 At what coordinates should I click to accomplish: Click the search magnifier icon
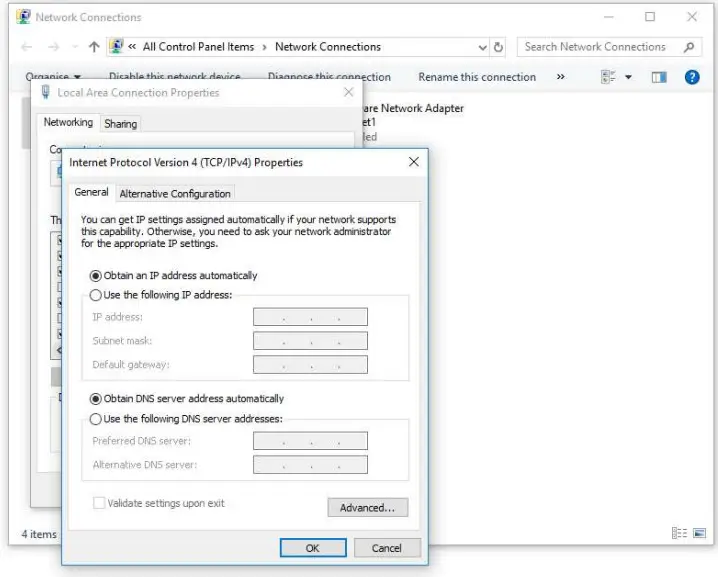tap(689, 47)
